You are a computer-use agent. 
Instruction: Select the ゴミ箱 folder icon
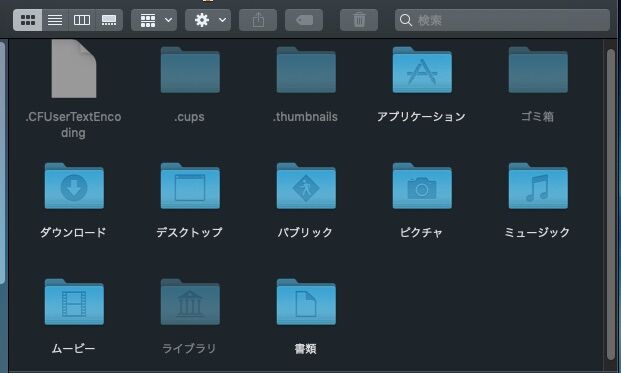(538, 70)
